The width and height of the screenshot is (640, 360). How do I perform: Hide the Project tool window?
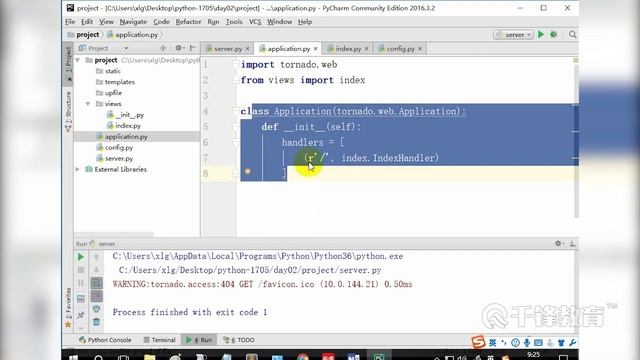coord(193,48)
